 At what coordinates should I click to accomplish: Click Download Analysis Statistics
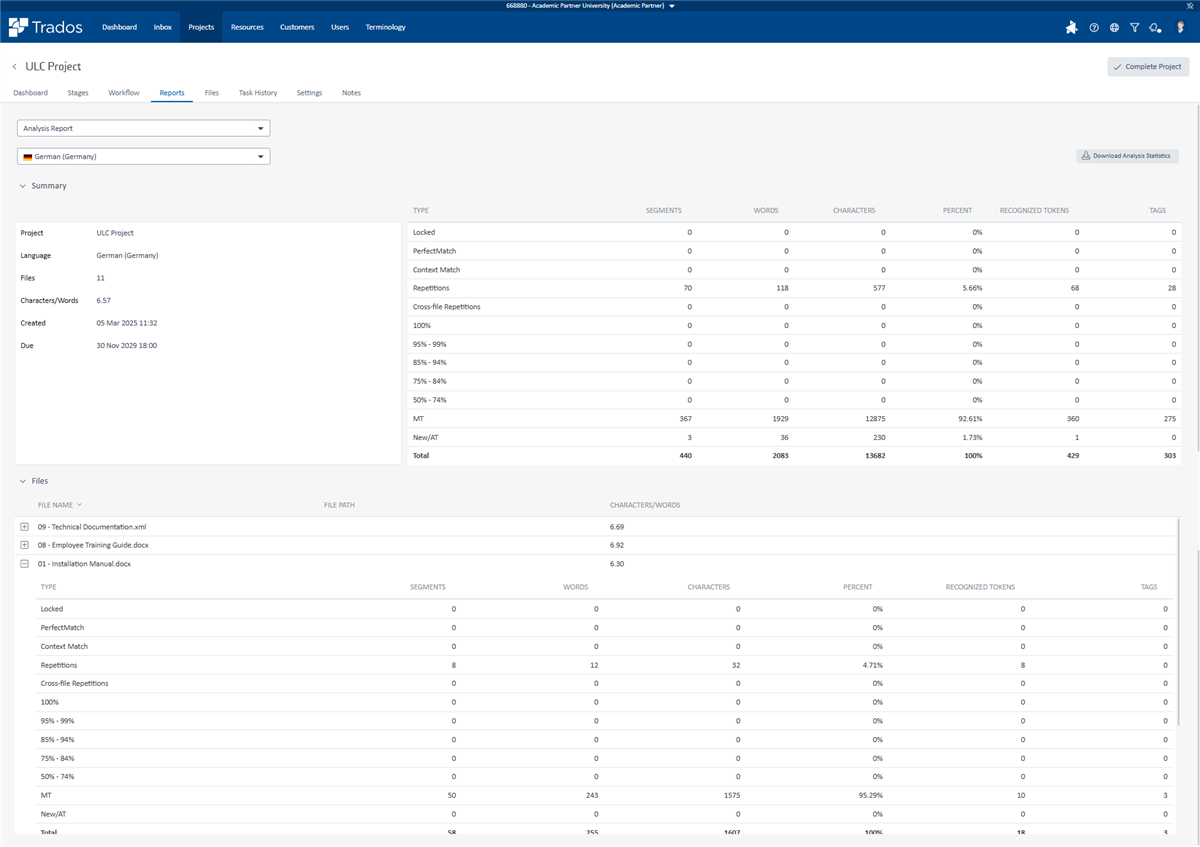click(1127, 156)
